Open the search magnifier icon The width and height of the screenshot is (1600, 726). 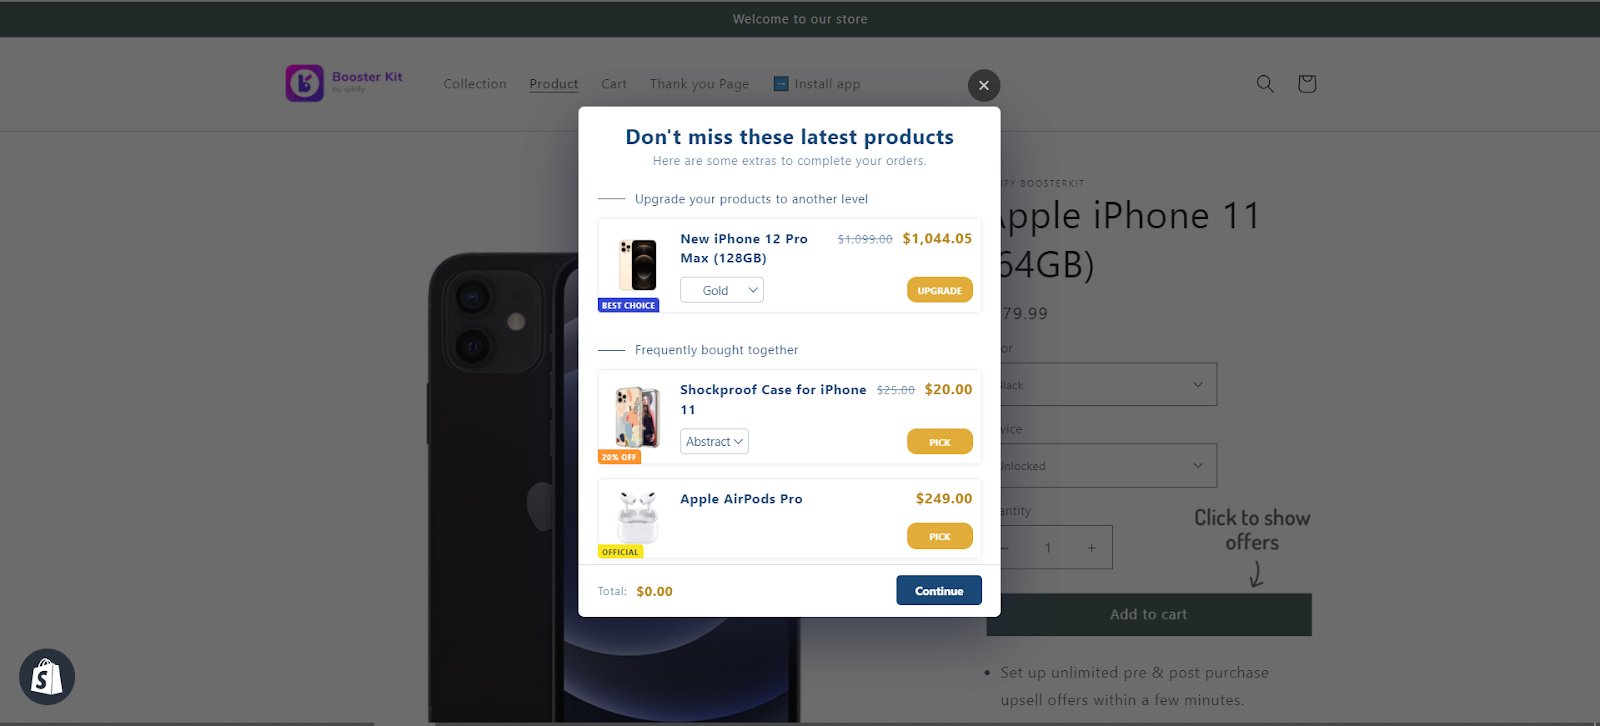click(x=1265, y=84)
